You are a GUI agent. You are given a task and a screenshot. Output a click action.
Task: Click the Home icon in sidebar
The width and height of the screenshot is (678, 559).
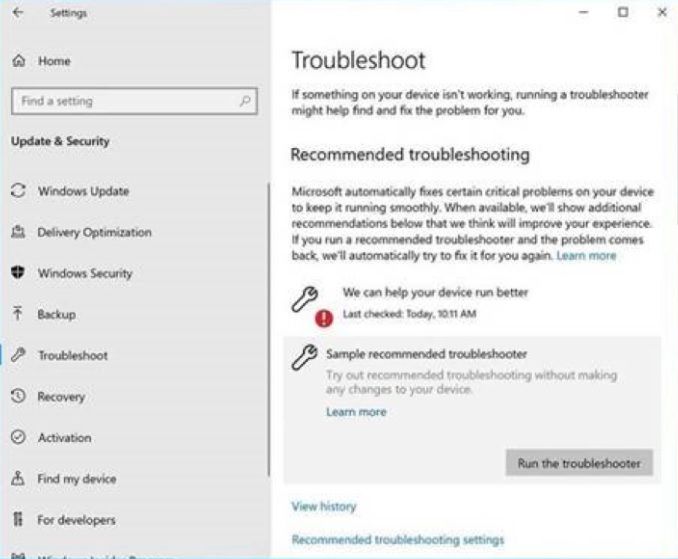19,61
